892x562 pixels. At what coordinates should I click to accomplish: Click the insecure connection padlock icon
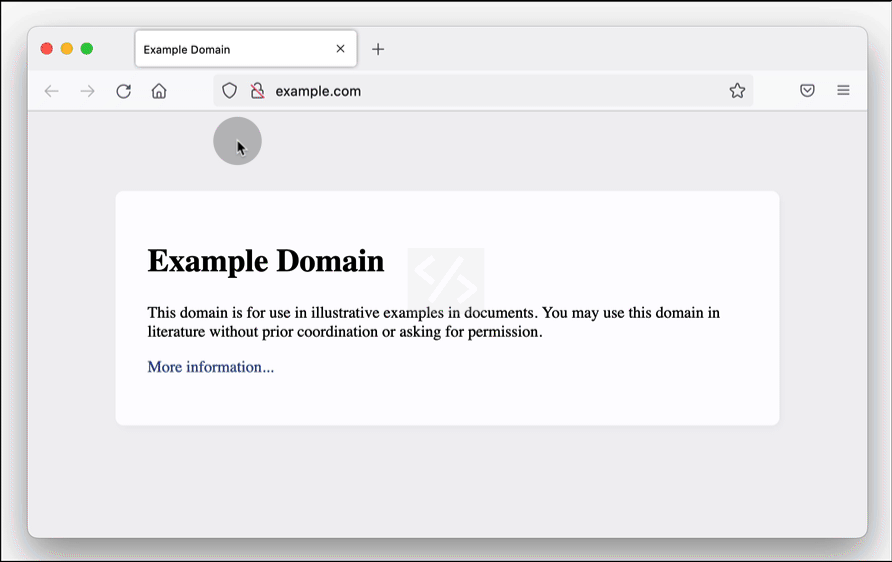tap(258, 90)
